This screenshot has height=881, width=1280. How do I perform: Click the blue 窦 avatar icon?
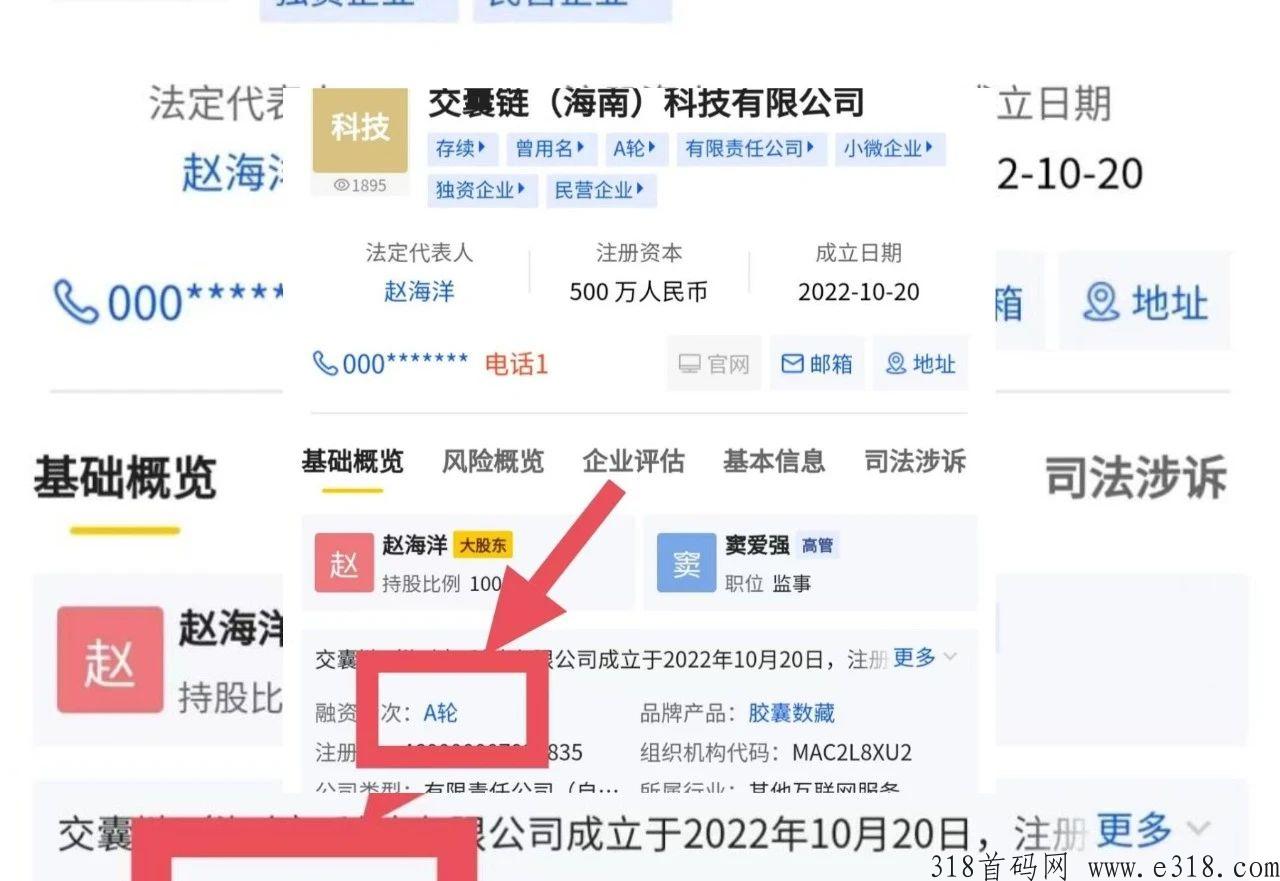click(687, 563)
